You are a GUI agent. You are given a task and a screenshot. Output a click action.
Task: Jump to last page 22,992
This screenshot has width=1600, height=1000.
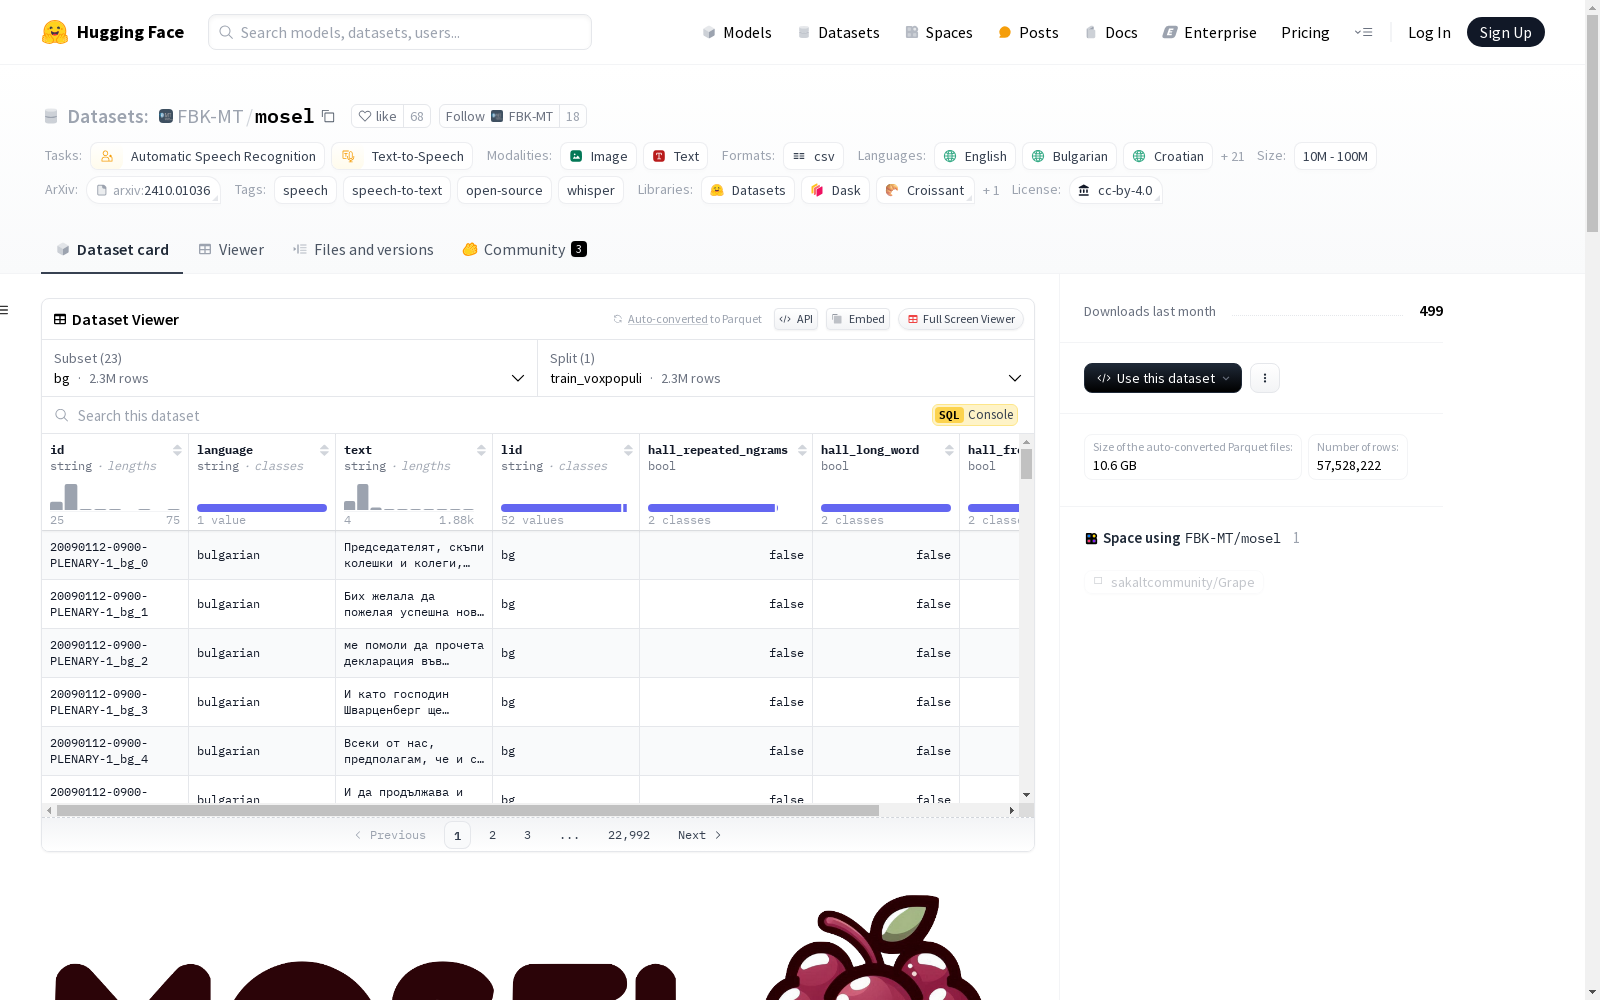[x=629, y=835]
